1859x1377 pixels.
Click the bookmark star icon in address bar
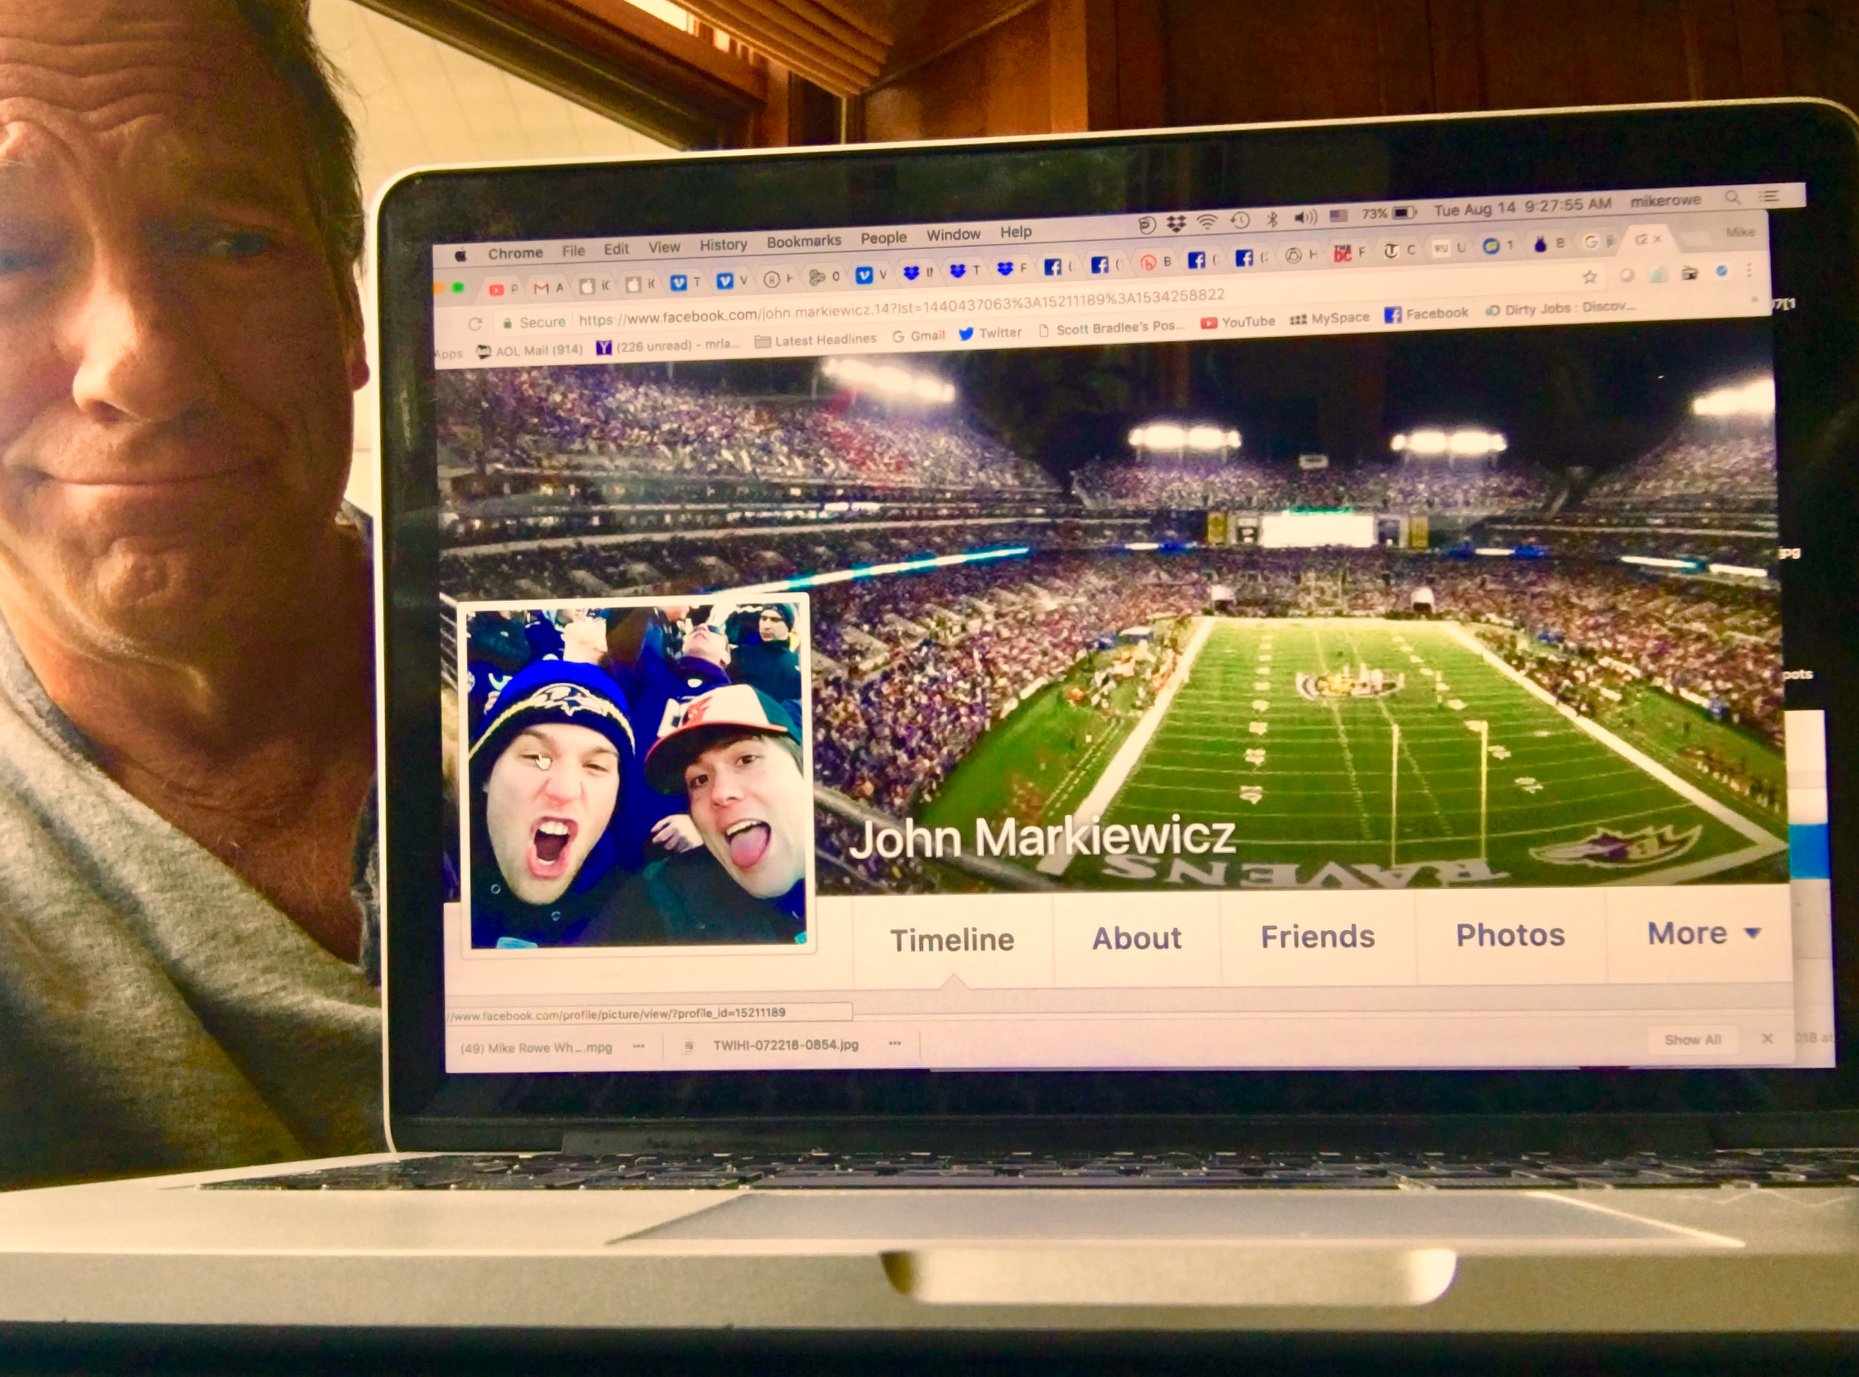click(1589, 277)
